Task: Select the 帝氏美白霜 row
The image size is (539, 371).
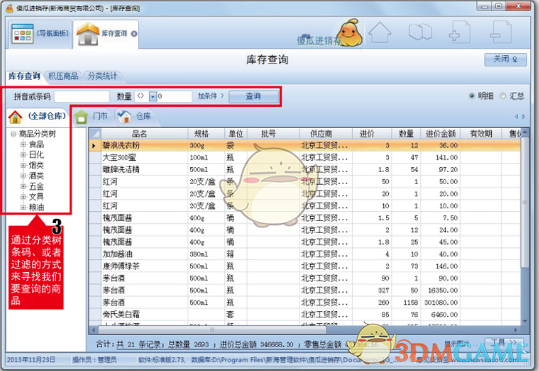Action: coord(305,315)
